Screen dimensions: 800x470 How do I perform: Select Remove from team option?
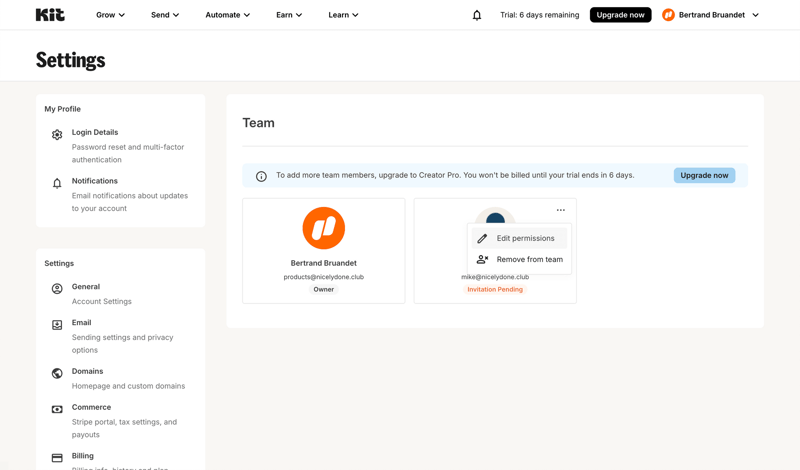[519, 259]
